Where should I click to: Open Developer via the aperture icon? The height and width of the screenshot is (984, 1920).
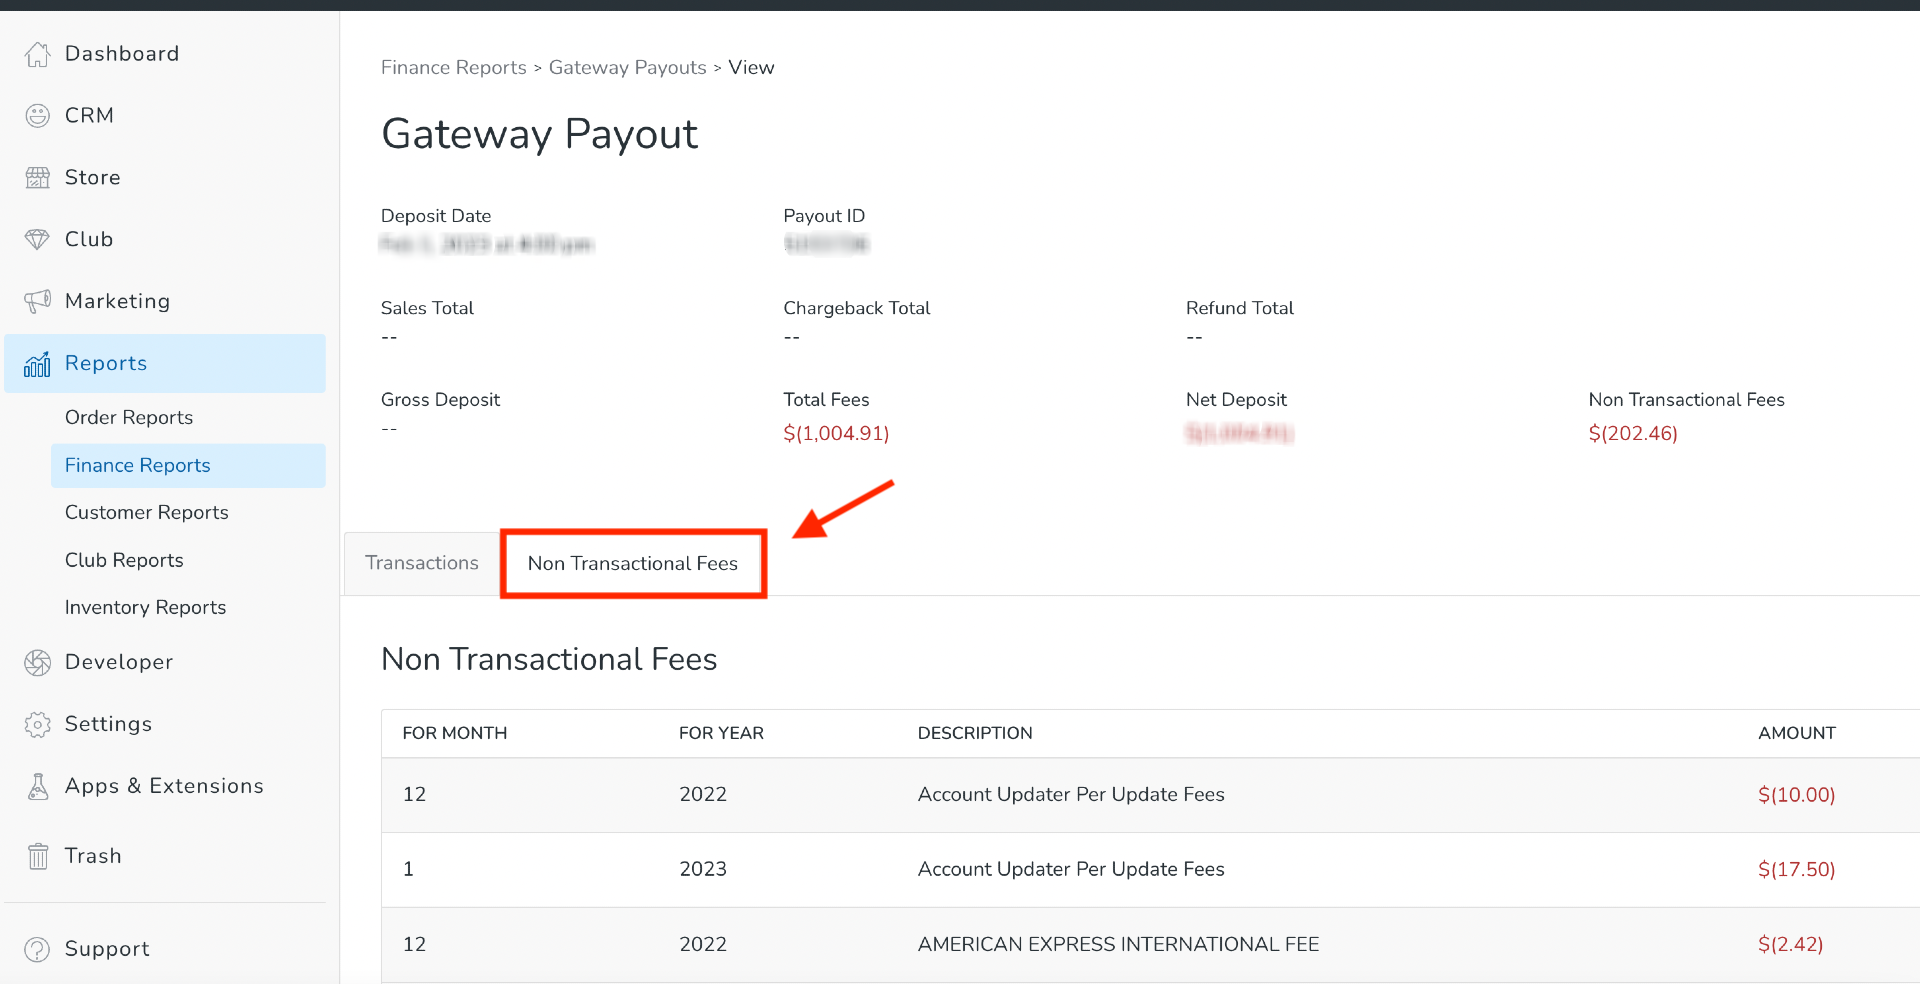[x=38, y=662]
